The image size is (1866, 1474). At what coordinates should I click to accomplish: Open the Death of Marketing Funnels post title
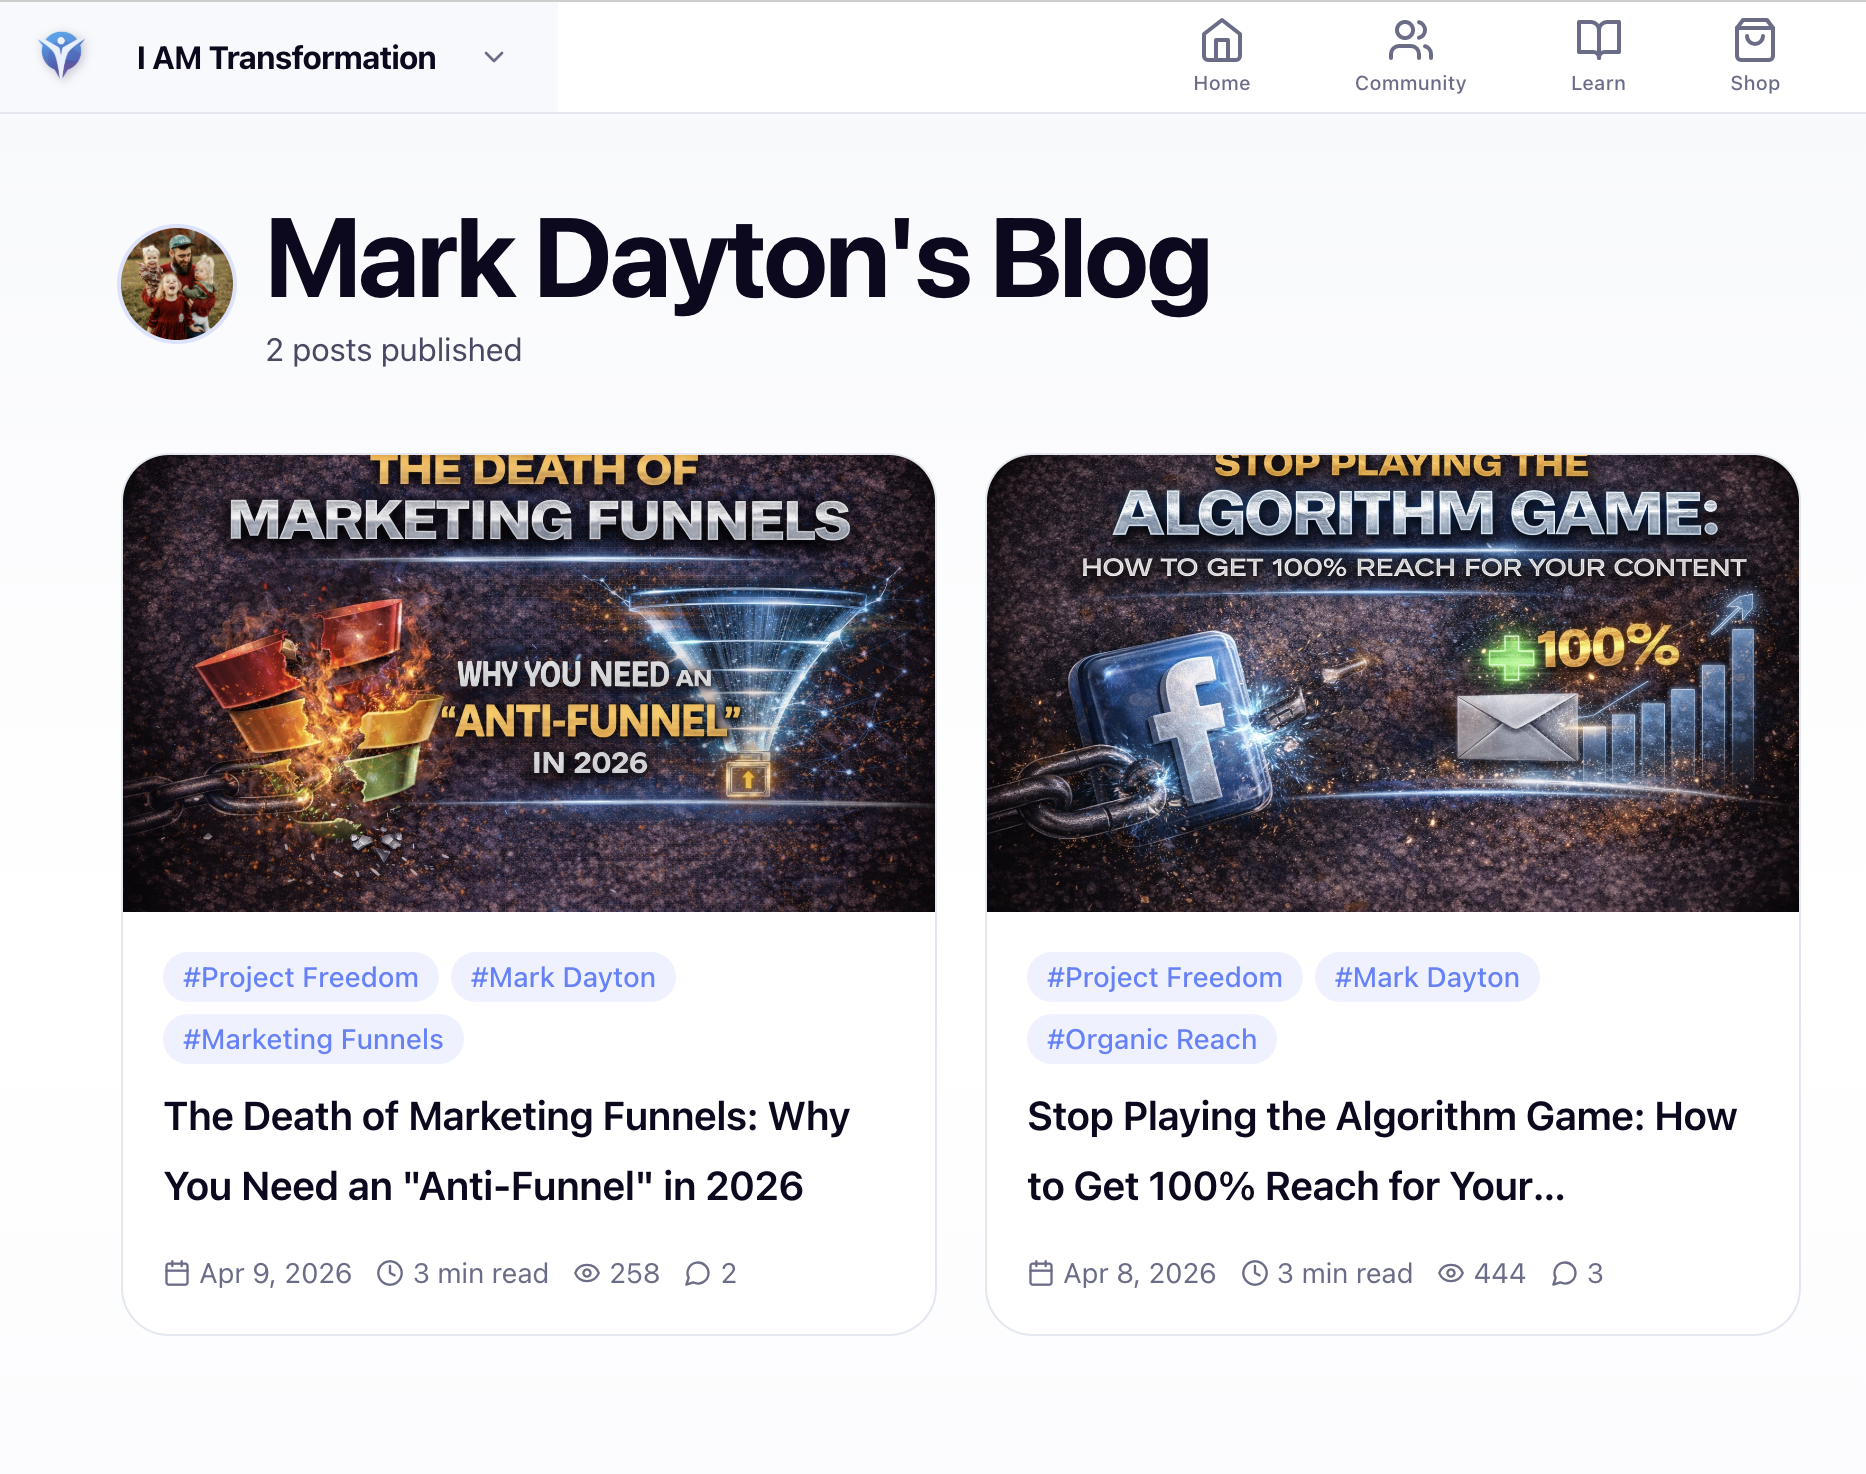click(x=507, y=1151)
